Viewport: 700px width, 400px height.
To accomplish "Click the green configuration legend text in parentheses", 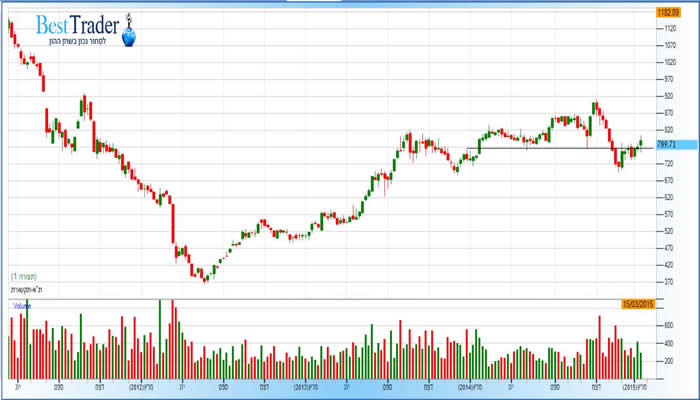I will click(25, 275).
